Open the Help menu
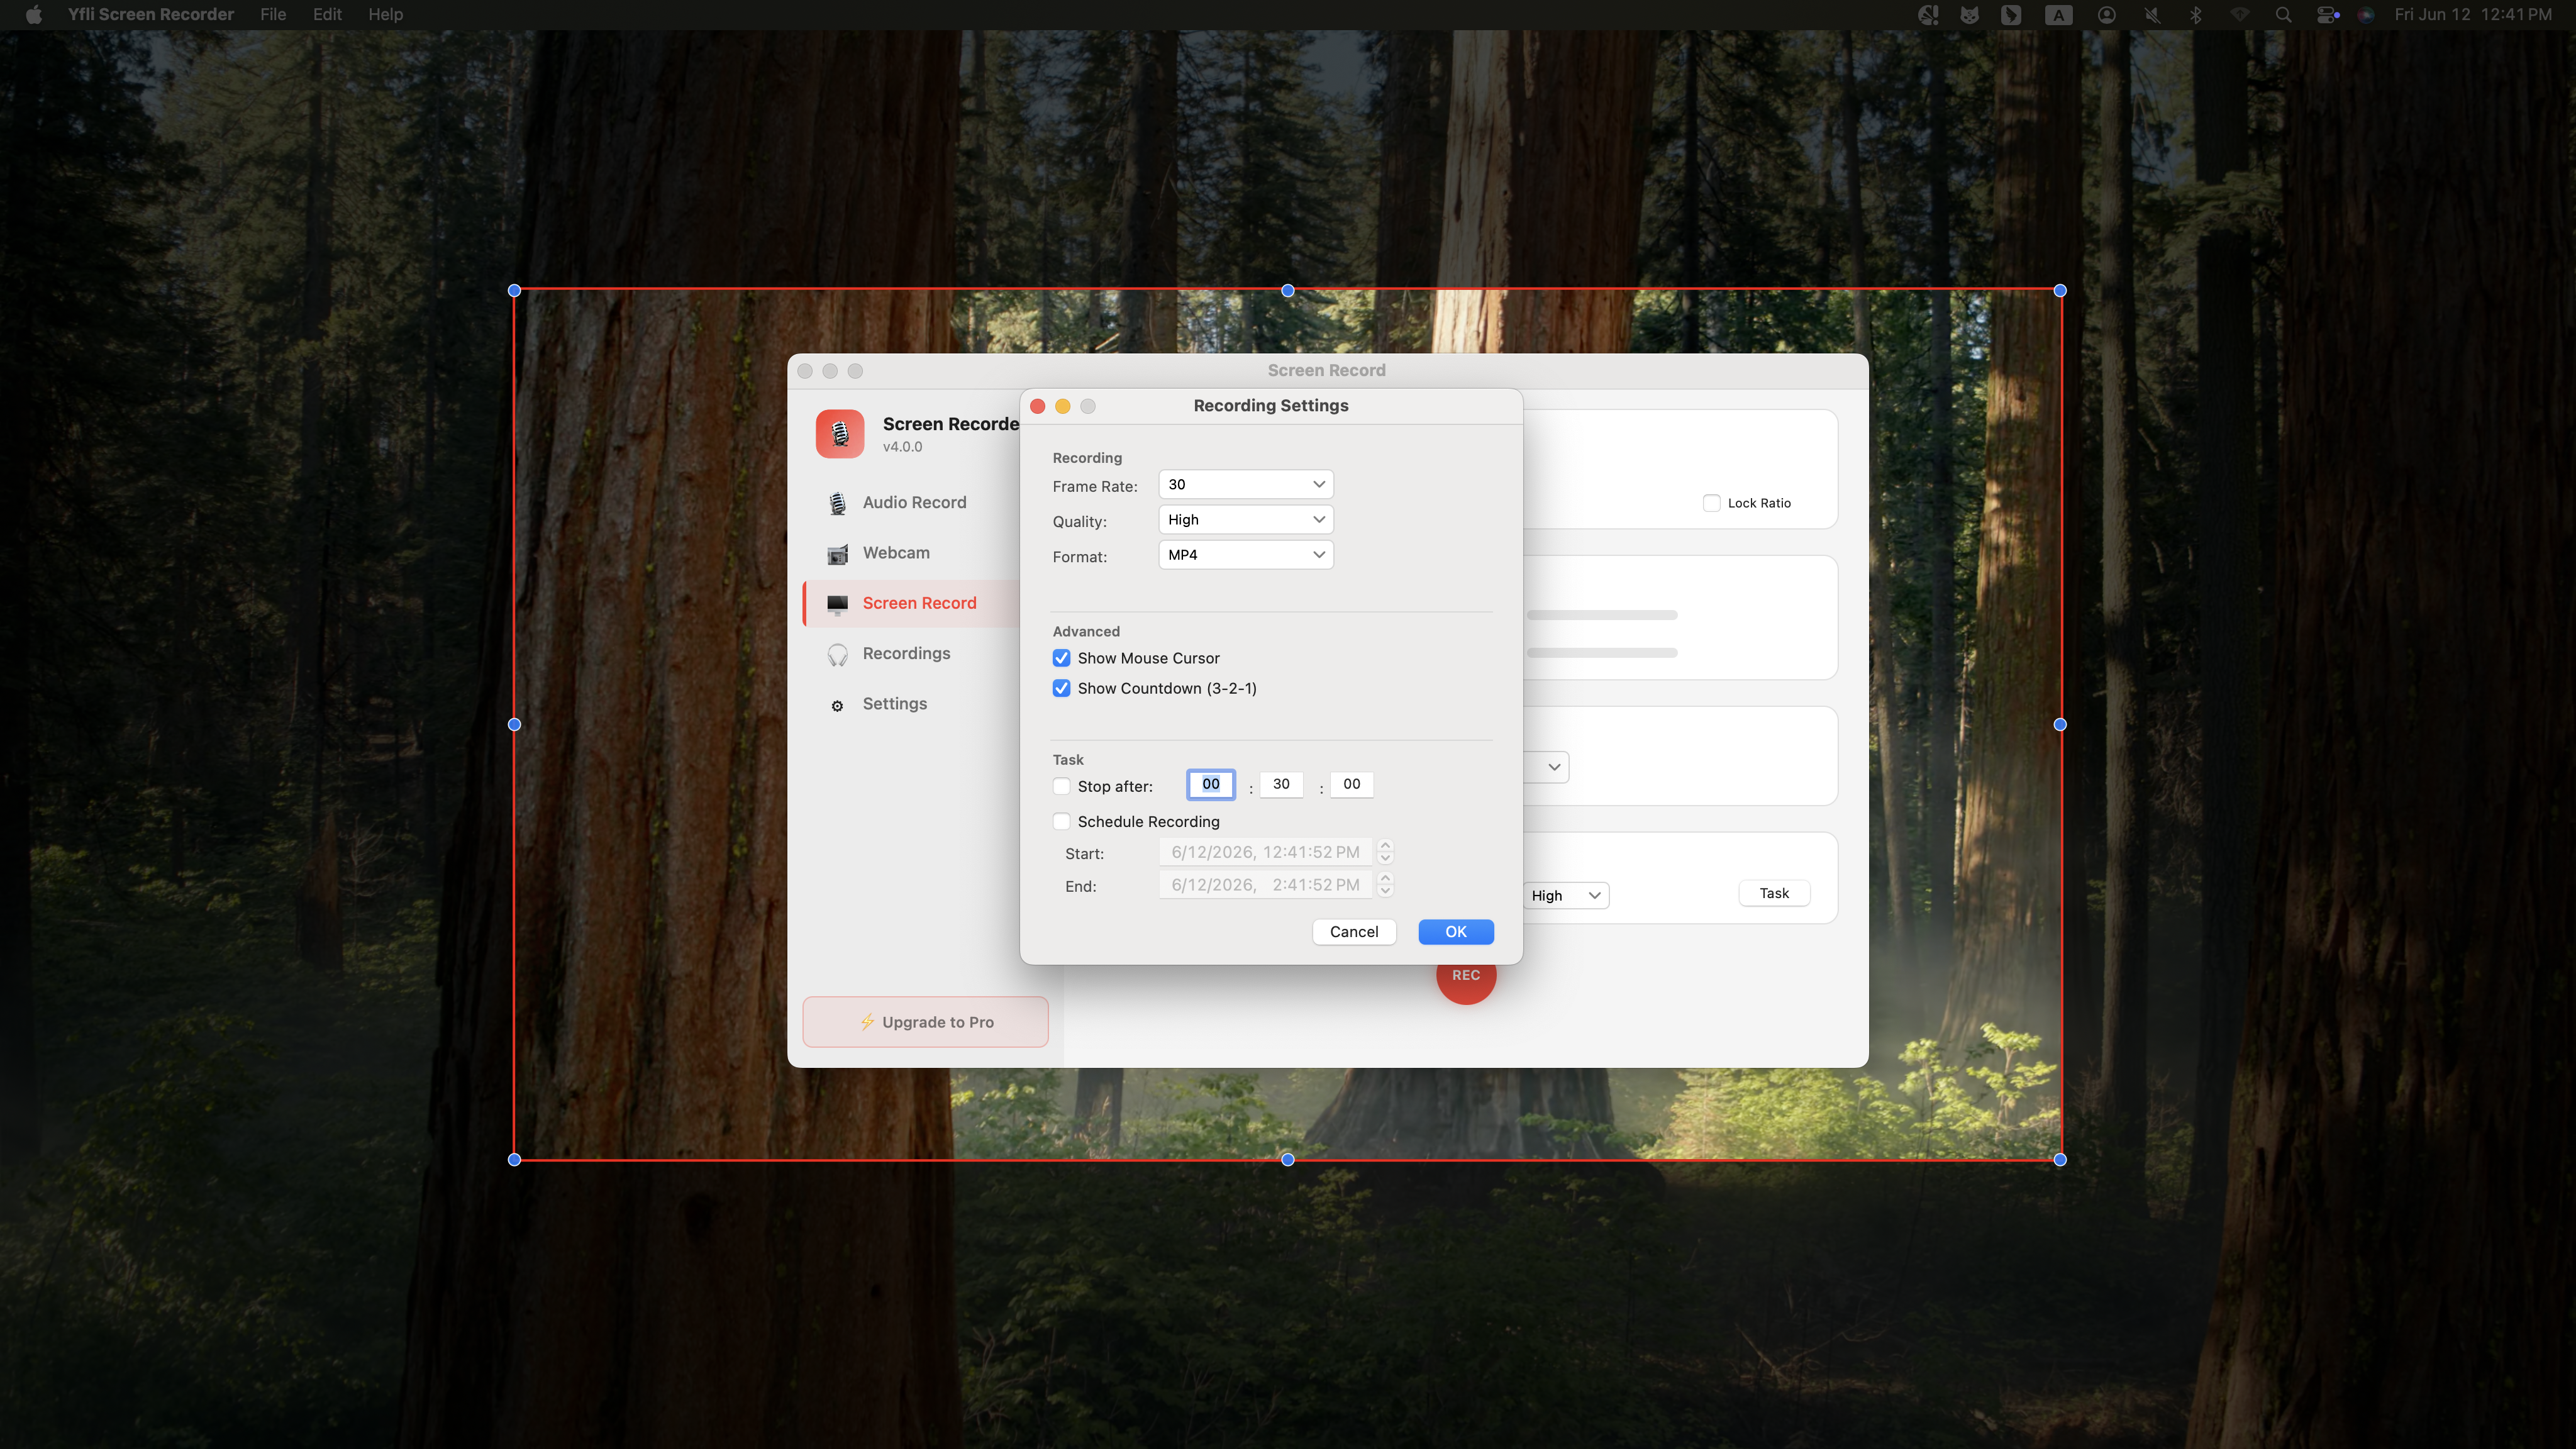 tap(385, 14)
